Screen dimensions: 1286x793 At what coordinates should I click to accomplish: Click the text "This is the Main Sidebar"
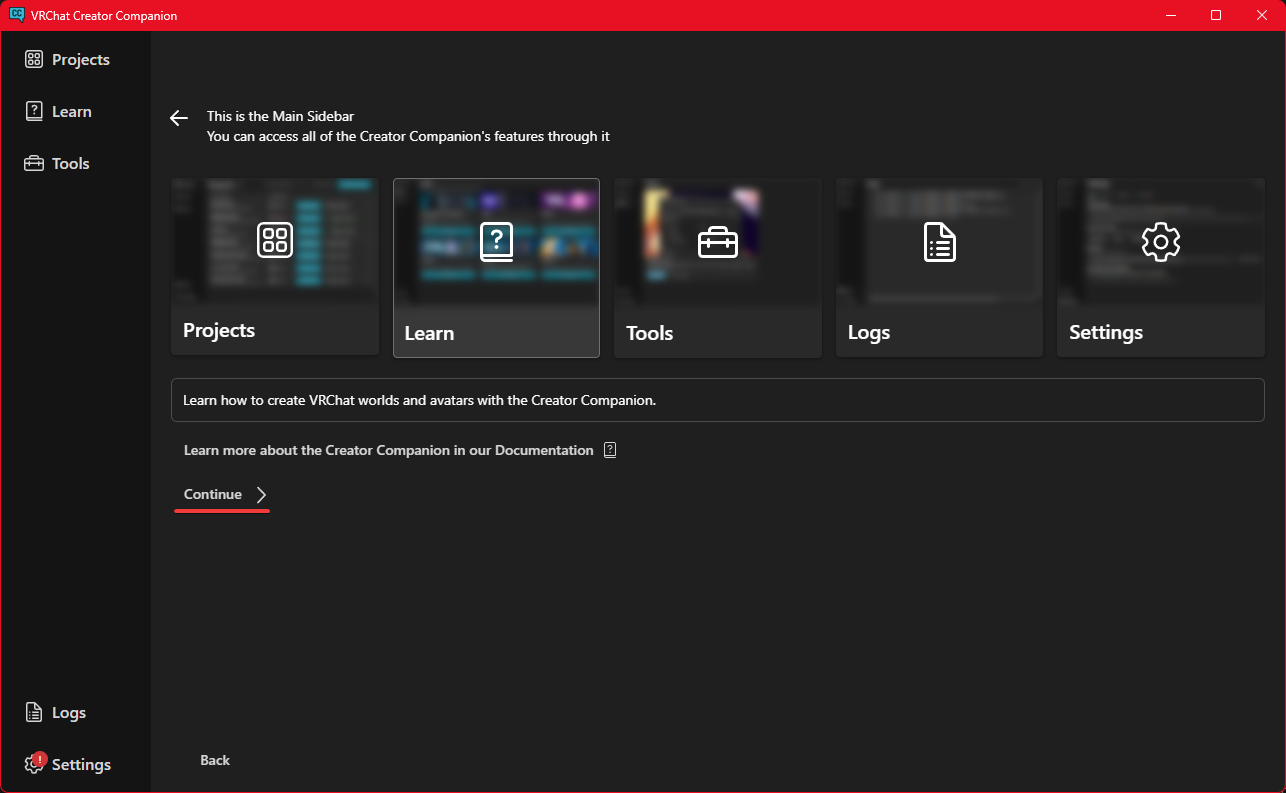280,117
